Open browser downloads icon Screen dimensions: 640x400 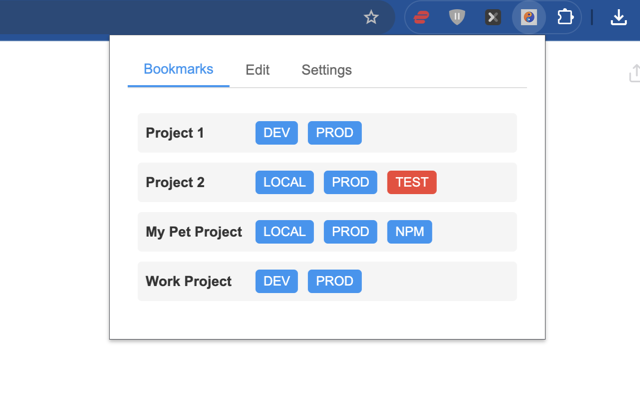click(619, 17)
